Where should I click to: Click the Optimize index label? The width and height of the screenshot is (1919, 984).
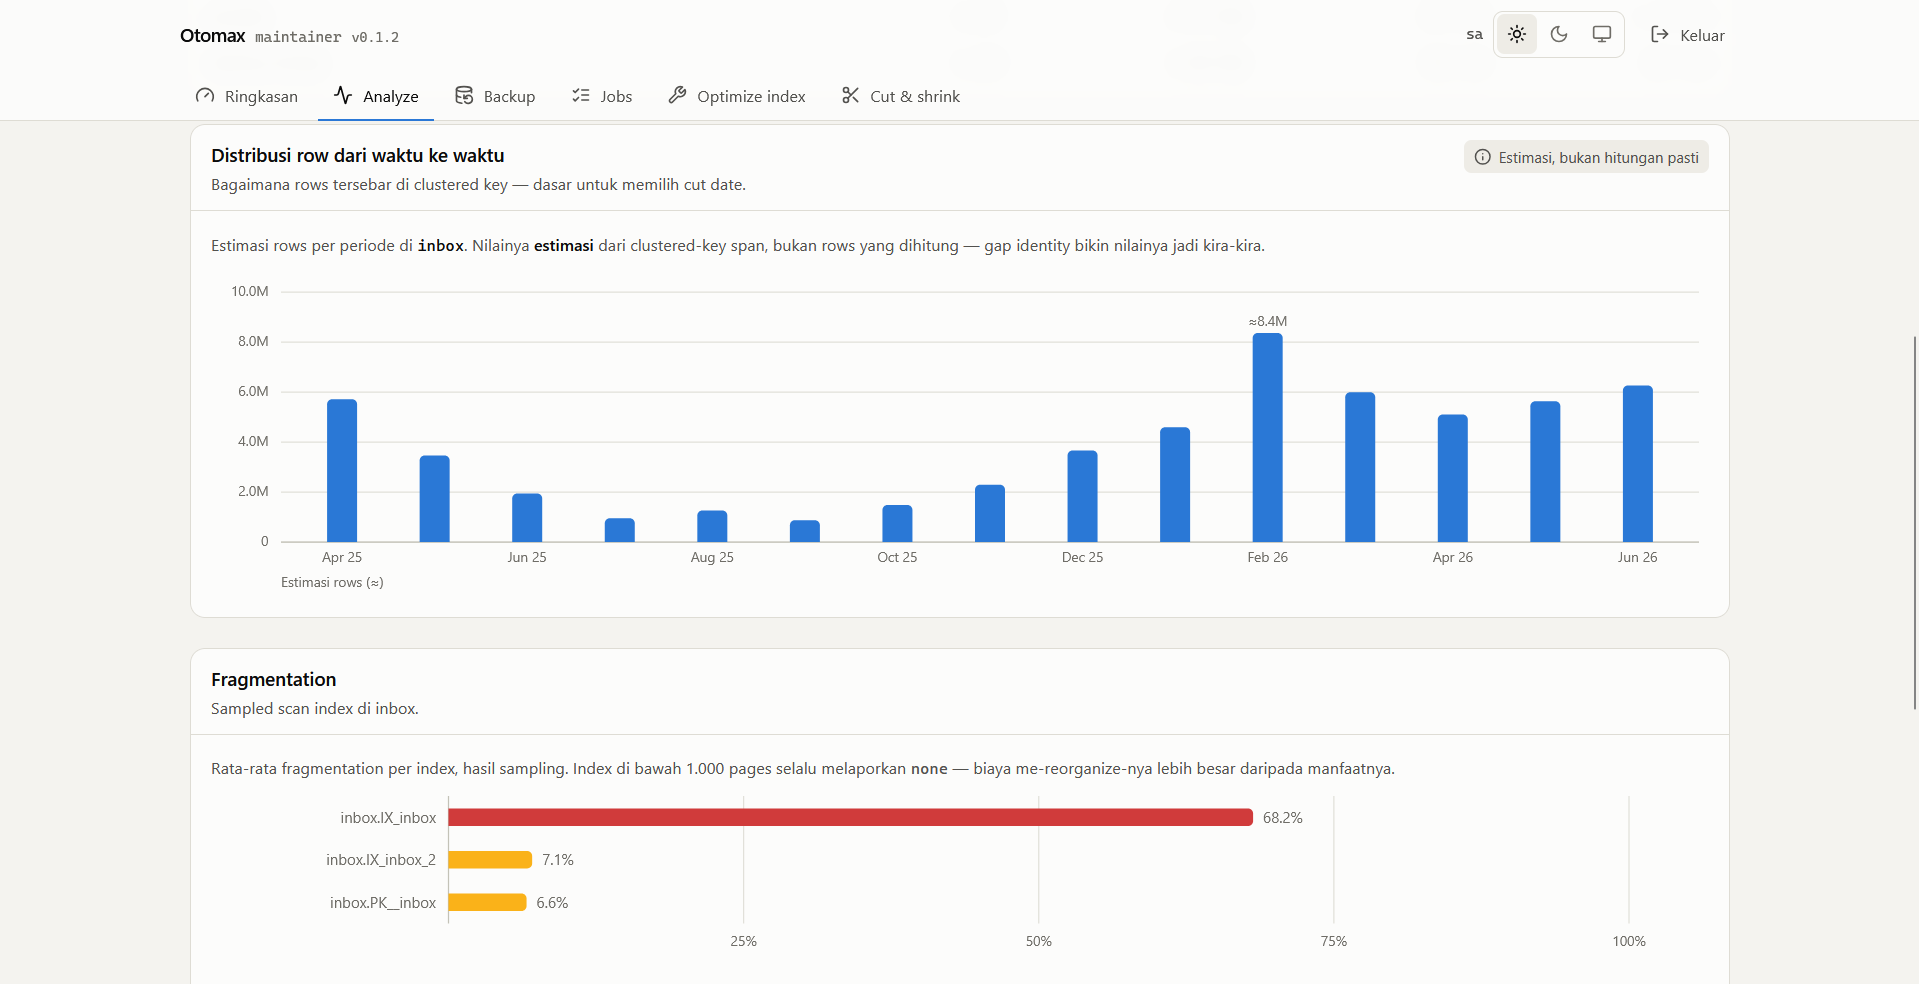751,96
